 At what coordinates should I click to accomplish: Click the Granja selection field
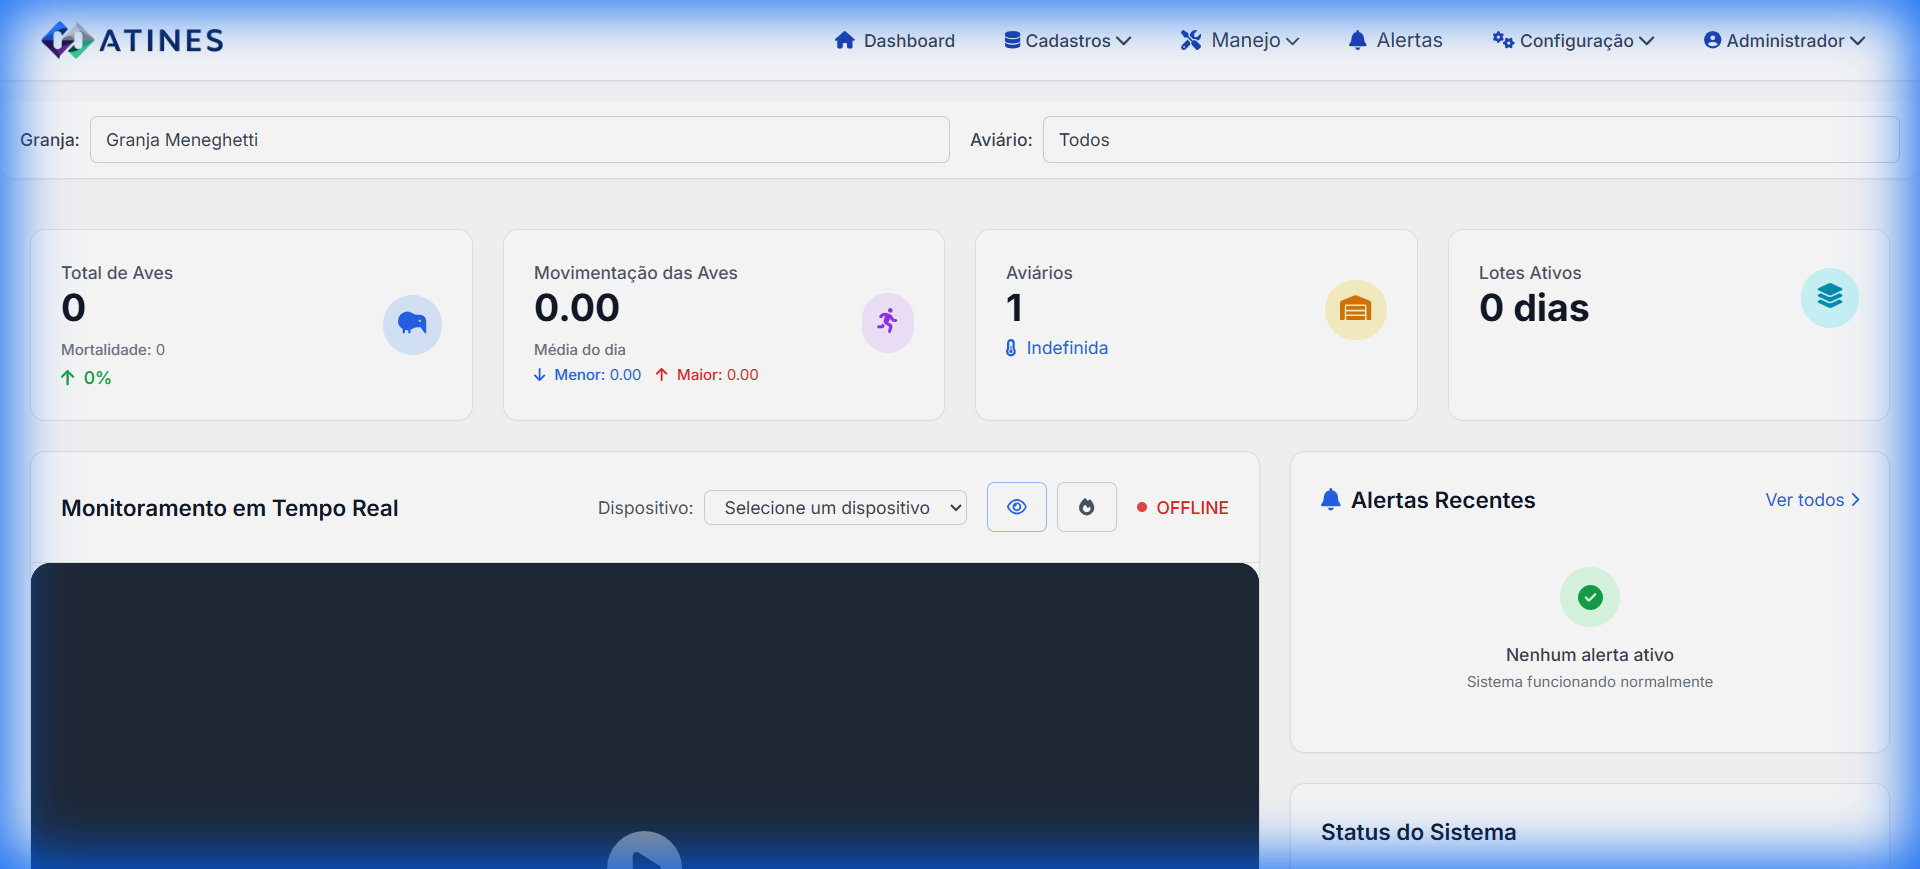tap(519, 140)
